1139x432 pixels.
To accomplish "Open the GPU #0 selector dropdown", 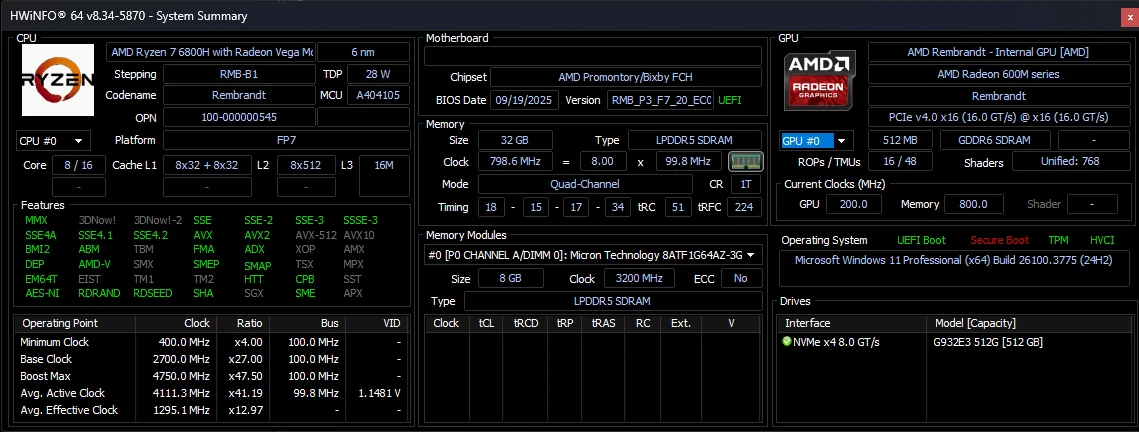I will (815, 141).
